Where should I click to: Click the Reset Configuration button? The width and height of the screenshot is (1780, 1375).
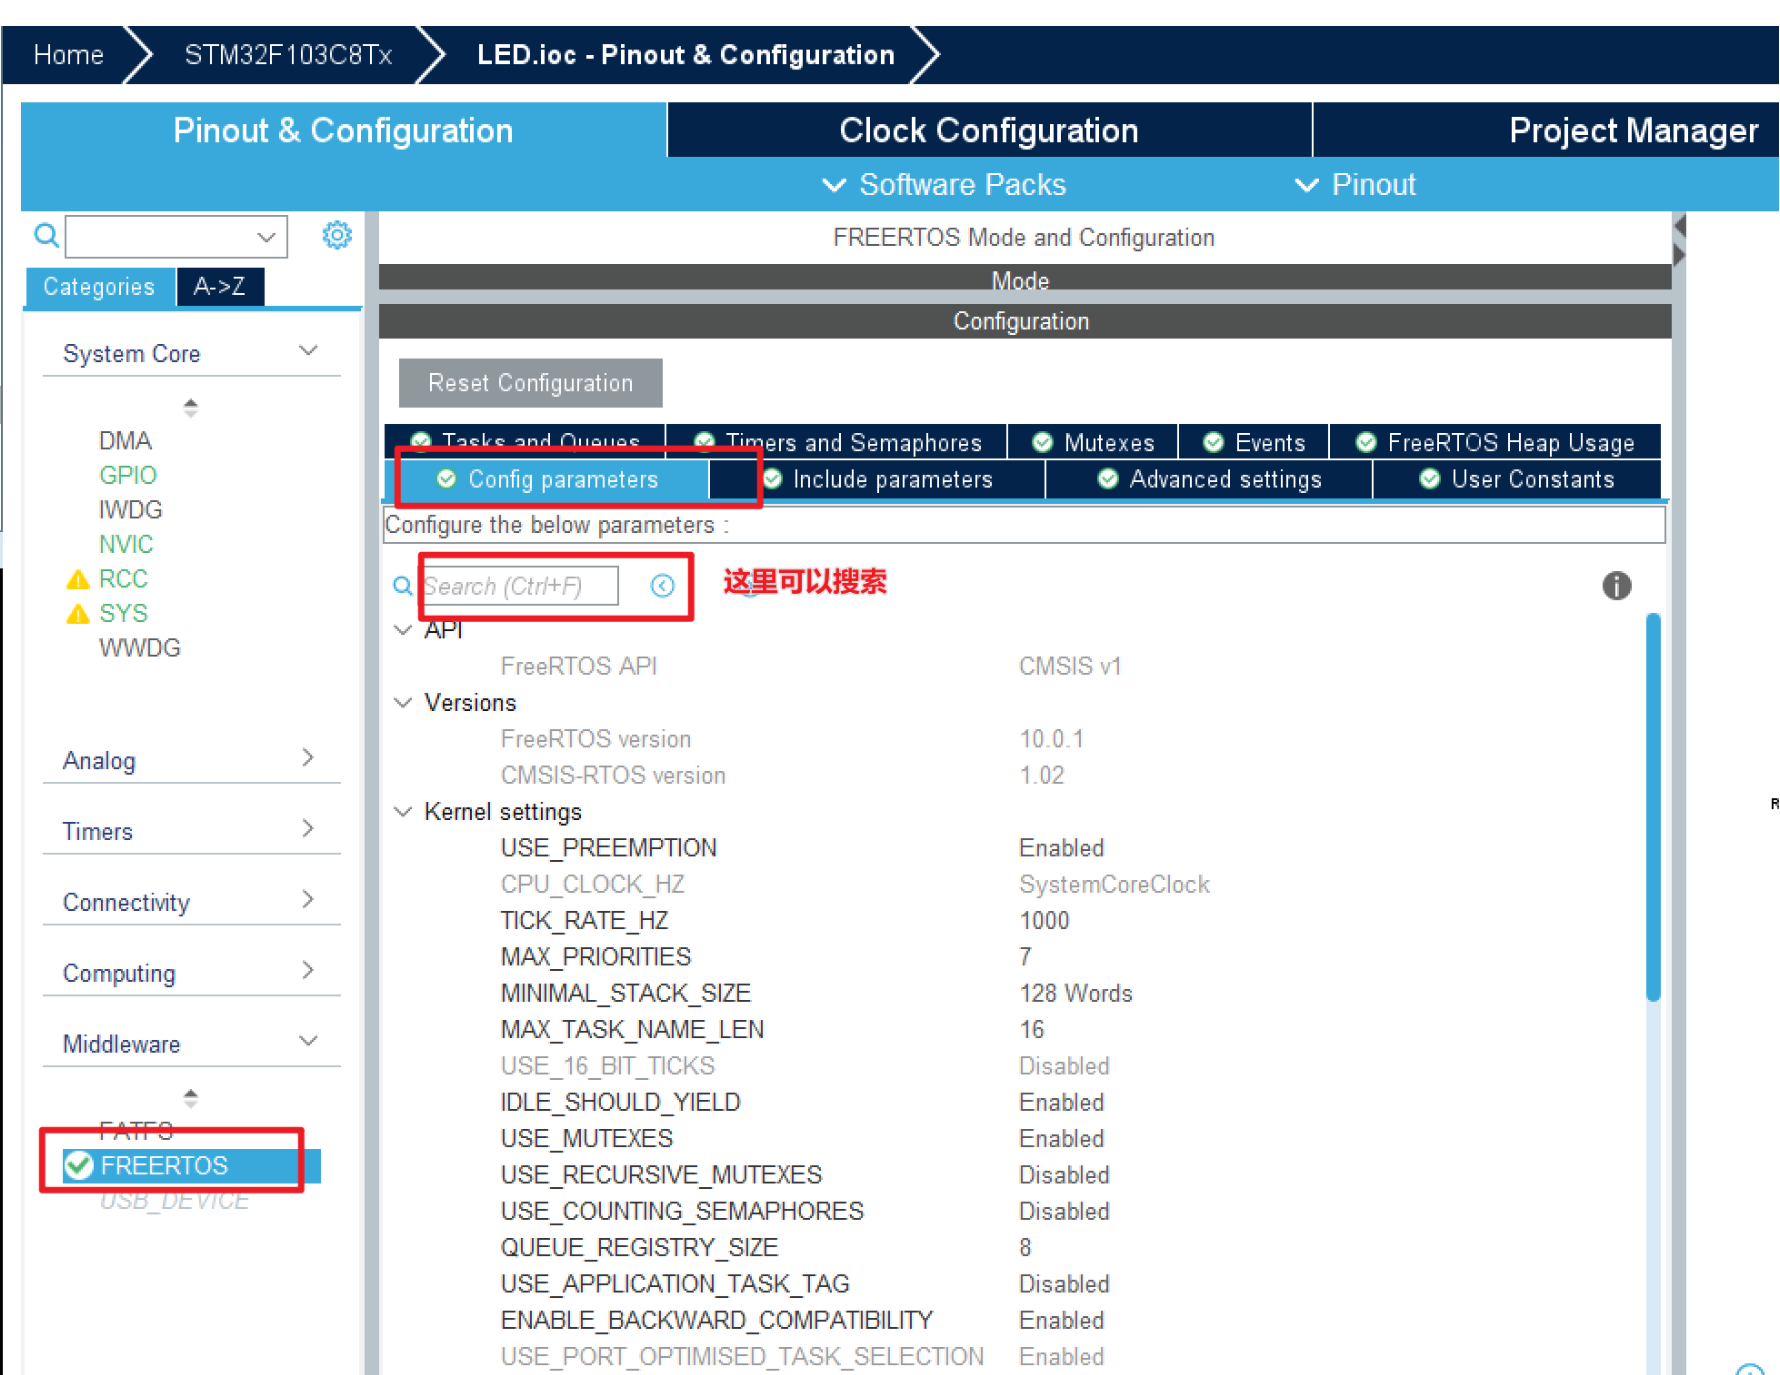(531, 383)
